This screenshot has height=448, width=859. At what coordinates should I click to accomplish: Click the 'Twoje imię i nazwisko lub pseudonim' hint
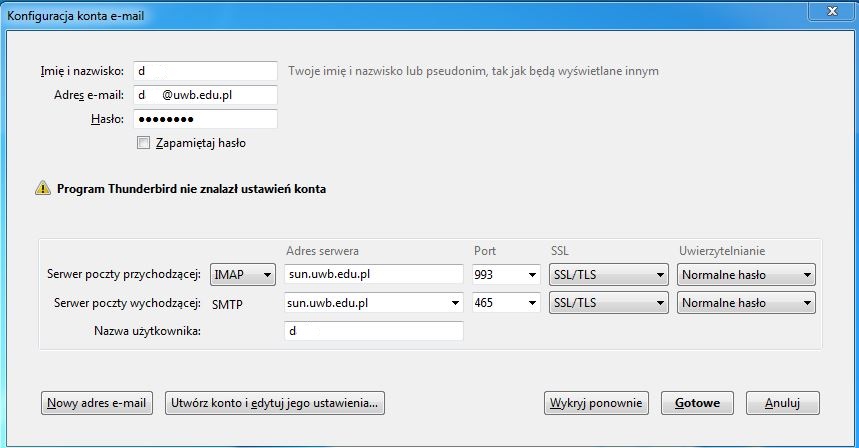[473, 71]
